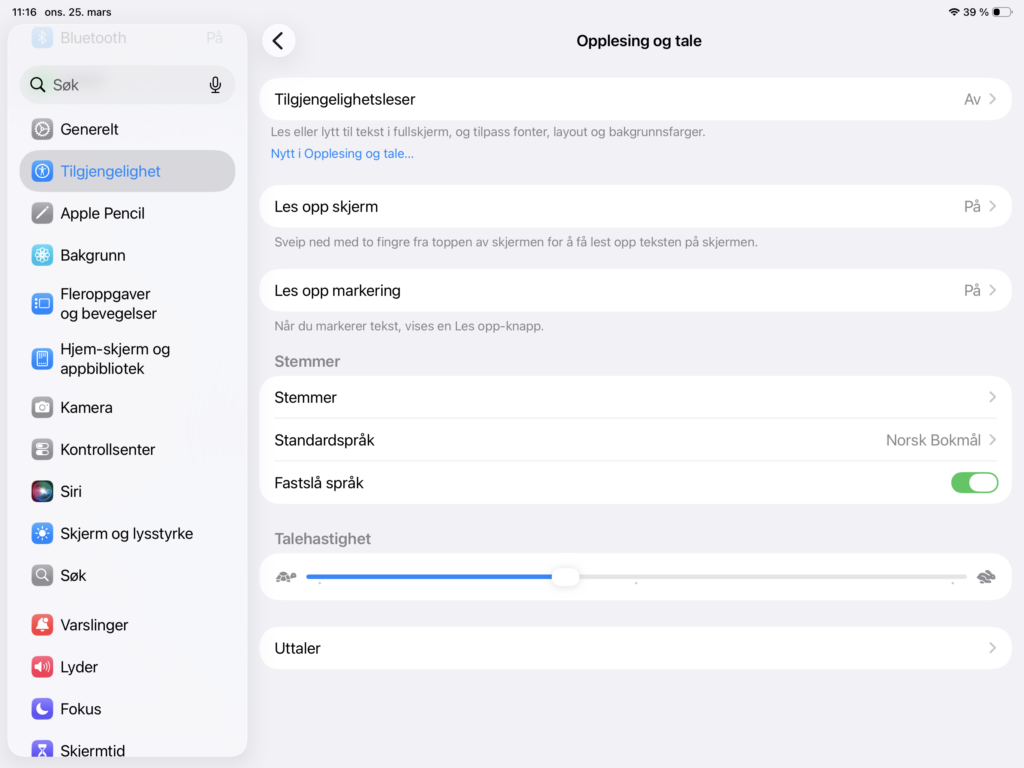The width and height of the screenshot is (1024, 768).
Task: Open the Varslinger settings entry
Action: click(x=127, y=625)
